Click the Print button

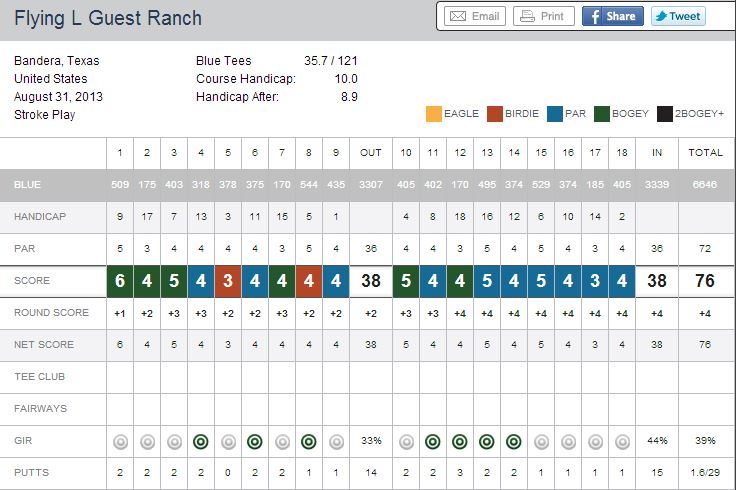click(x=544, y=16)
